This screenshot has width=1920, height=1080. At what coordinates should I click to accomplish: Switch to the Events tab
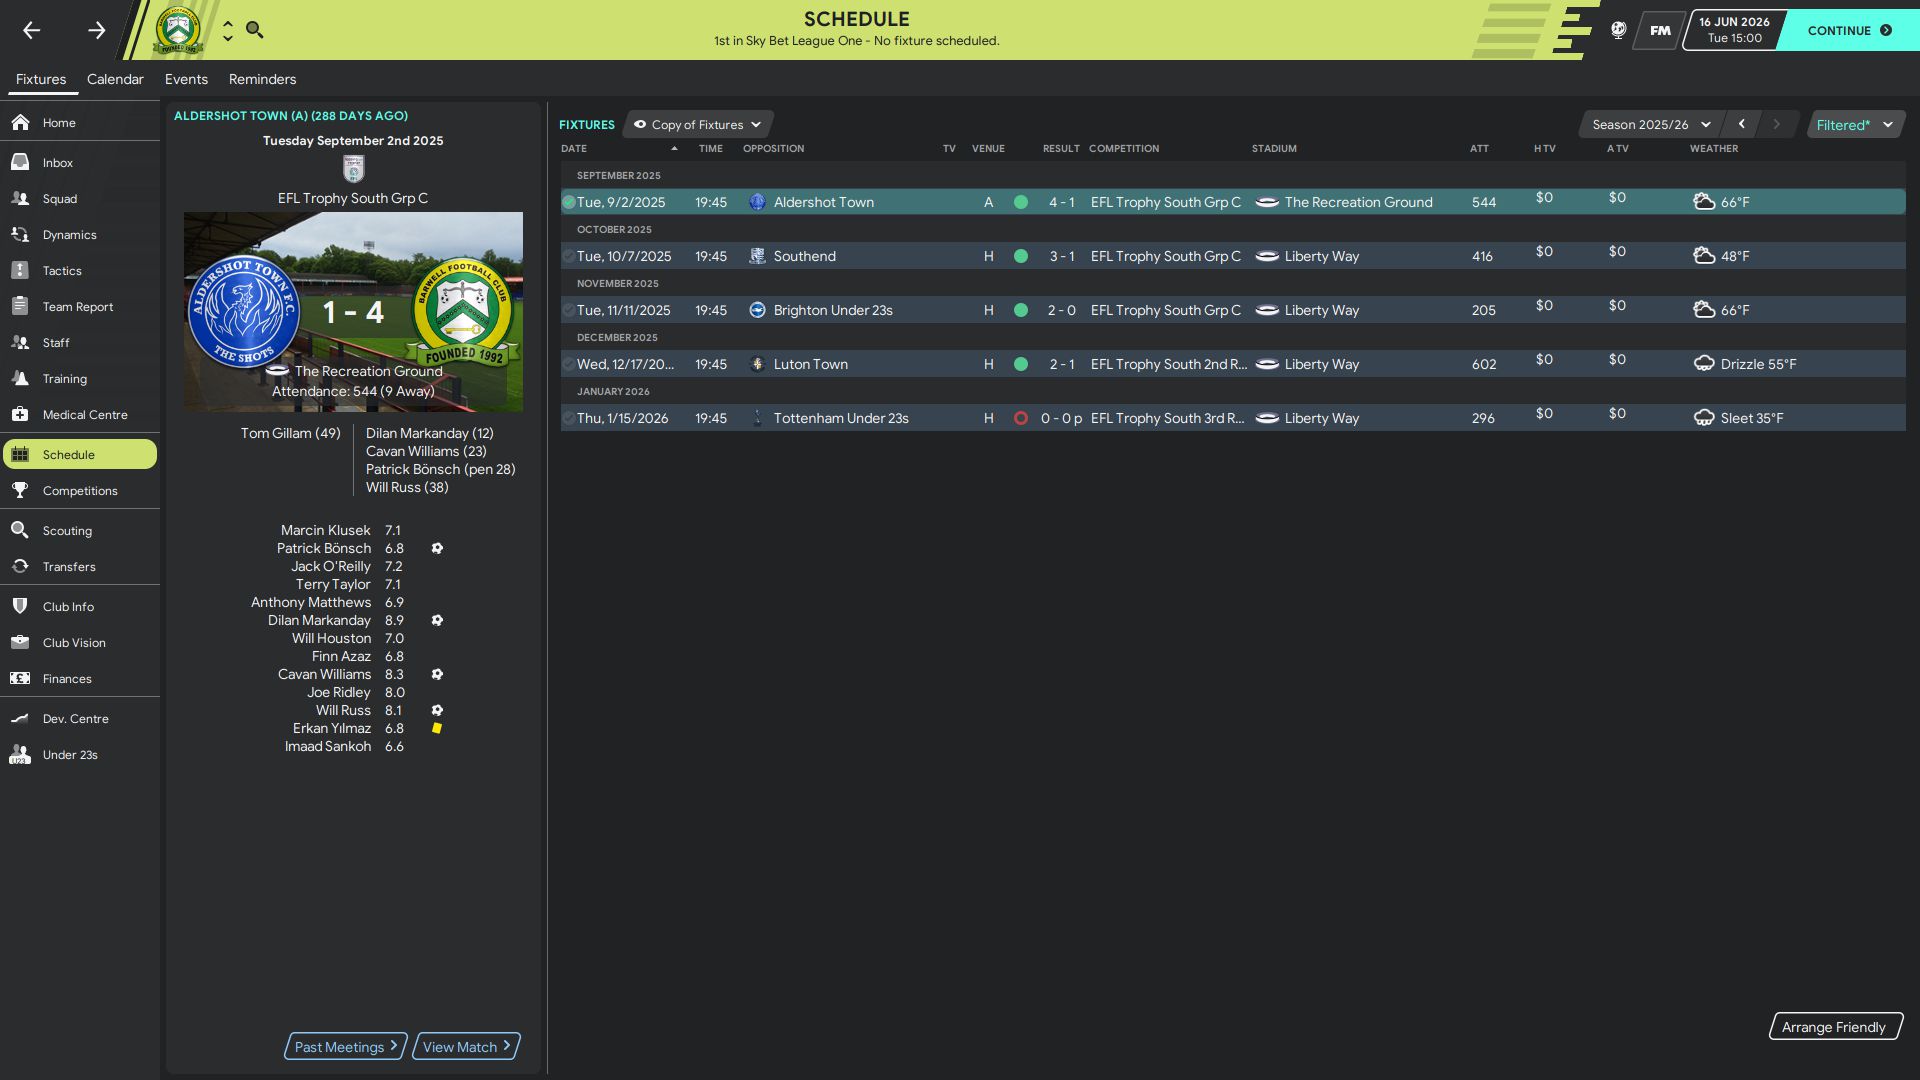pos(186,79)
